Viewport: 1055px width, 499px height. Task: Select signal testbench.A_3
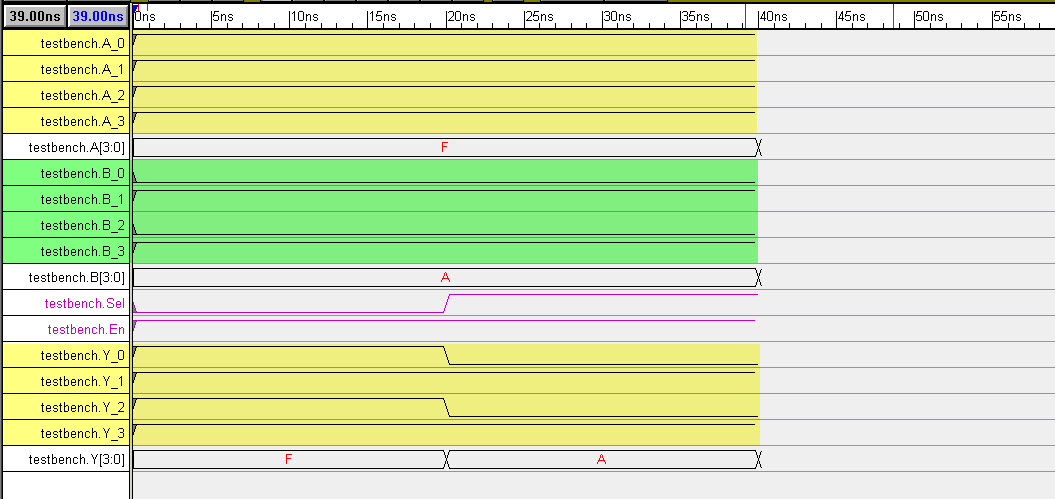[66, 122]
